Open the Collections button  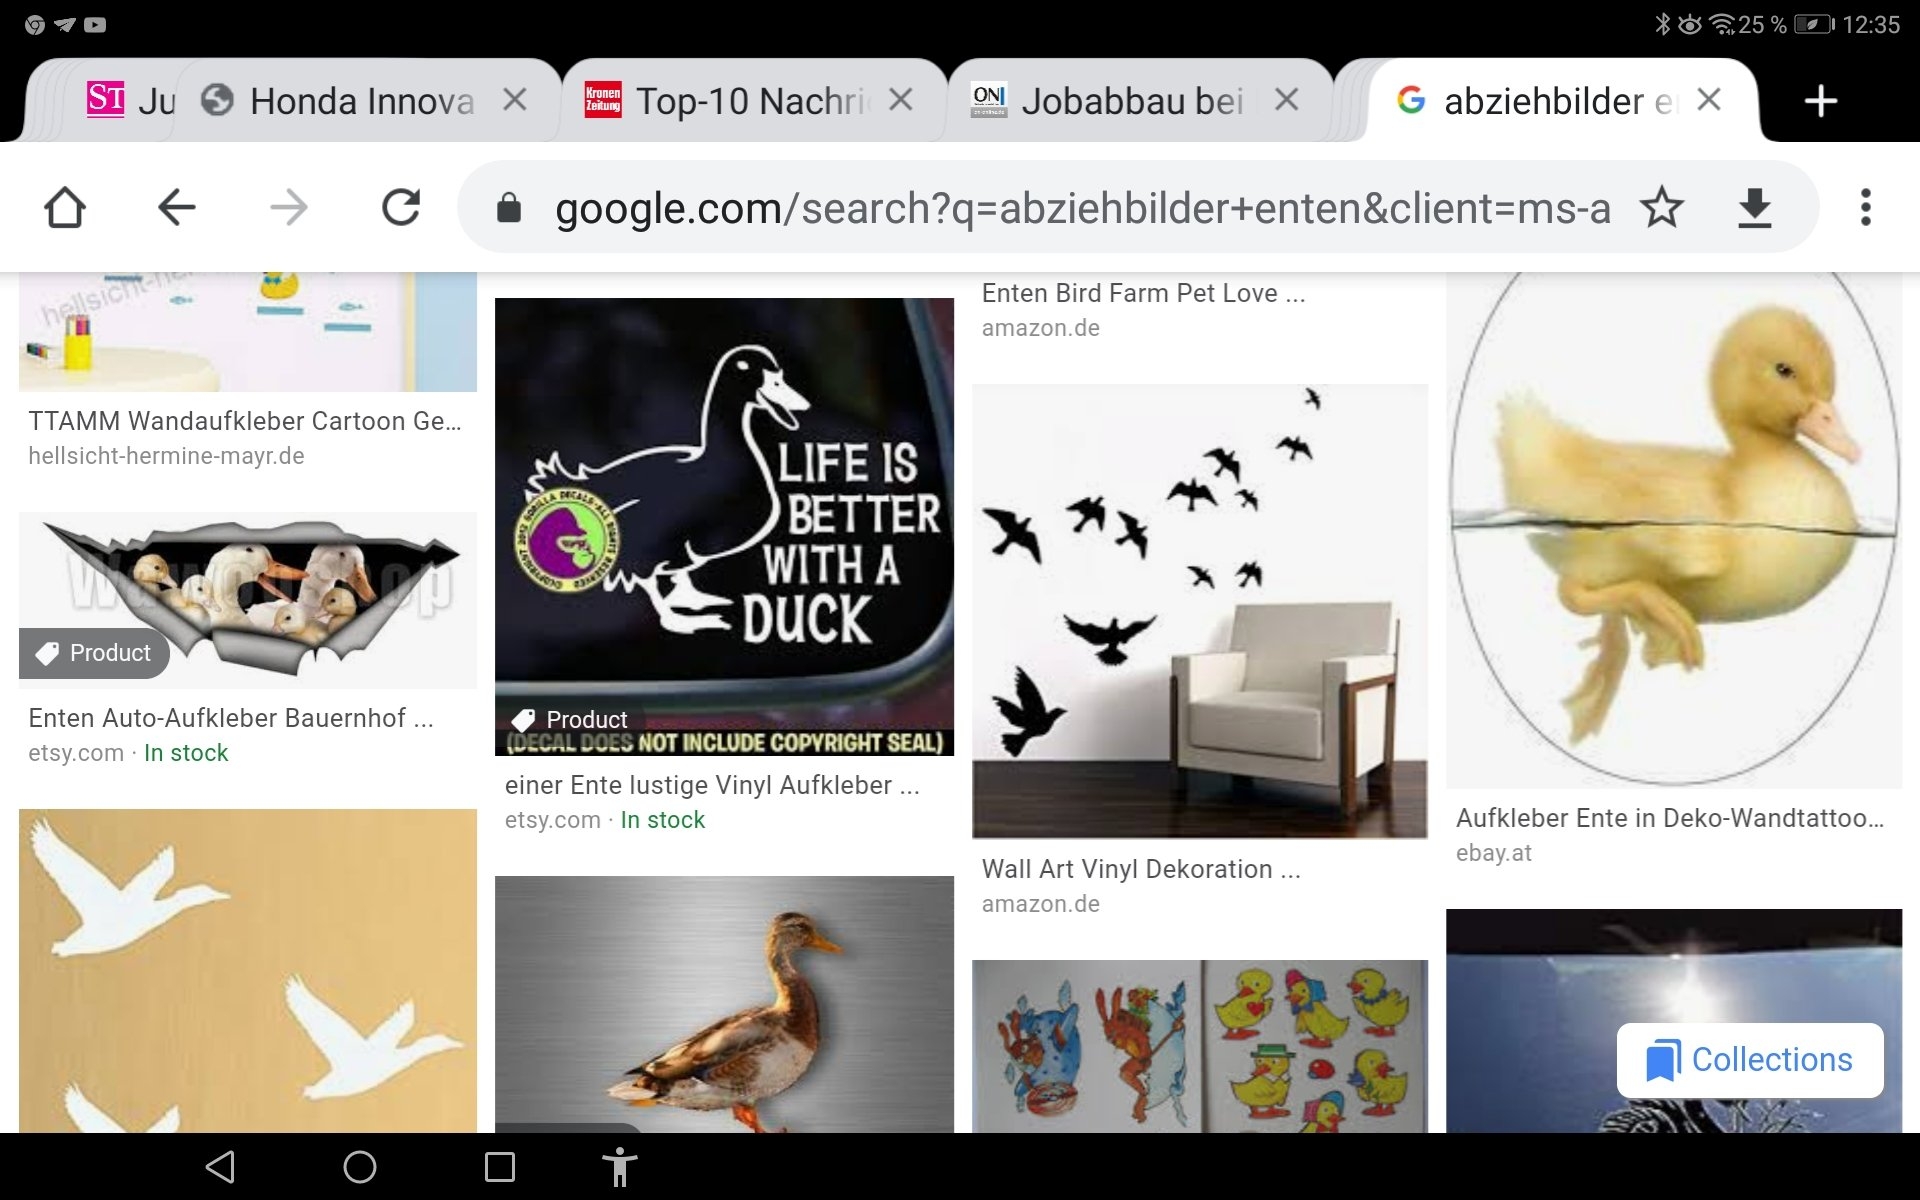(x=1750, y=1060)
